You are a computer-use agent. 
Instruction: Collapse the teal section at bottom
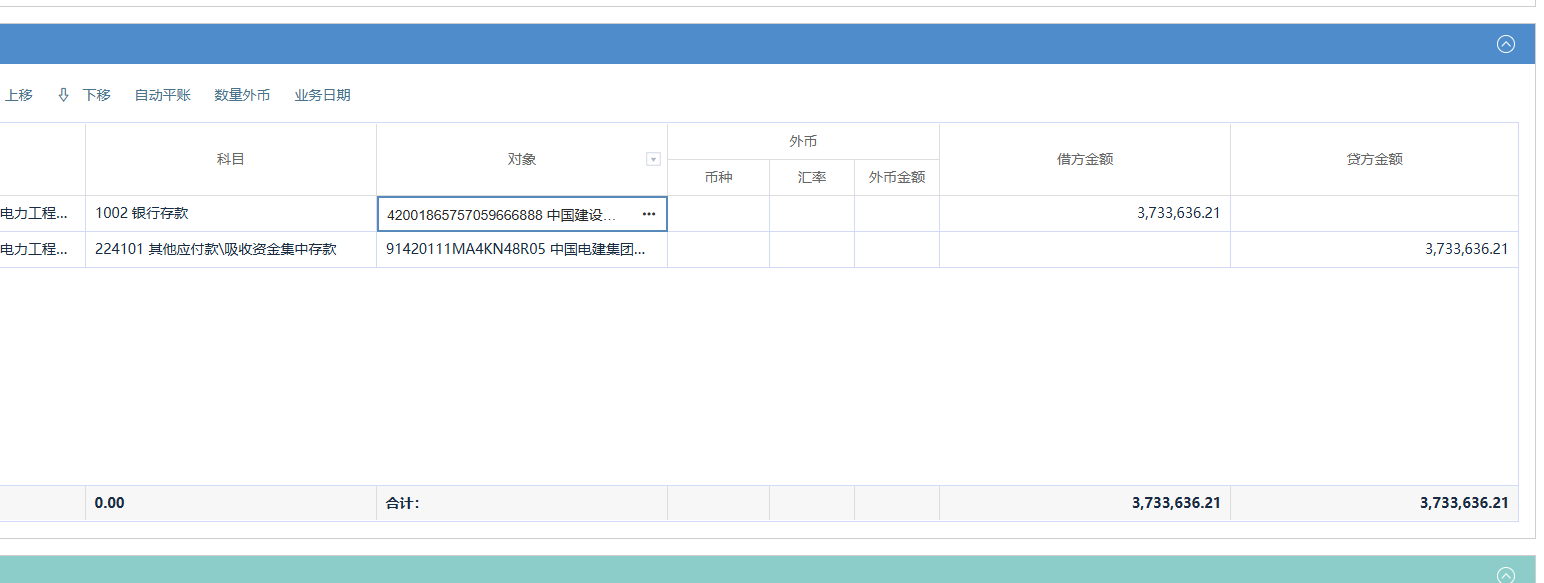(x=1505, y=574)
